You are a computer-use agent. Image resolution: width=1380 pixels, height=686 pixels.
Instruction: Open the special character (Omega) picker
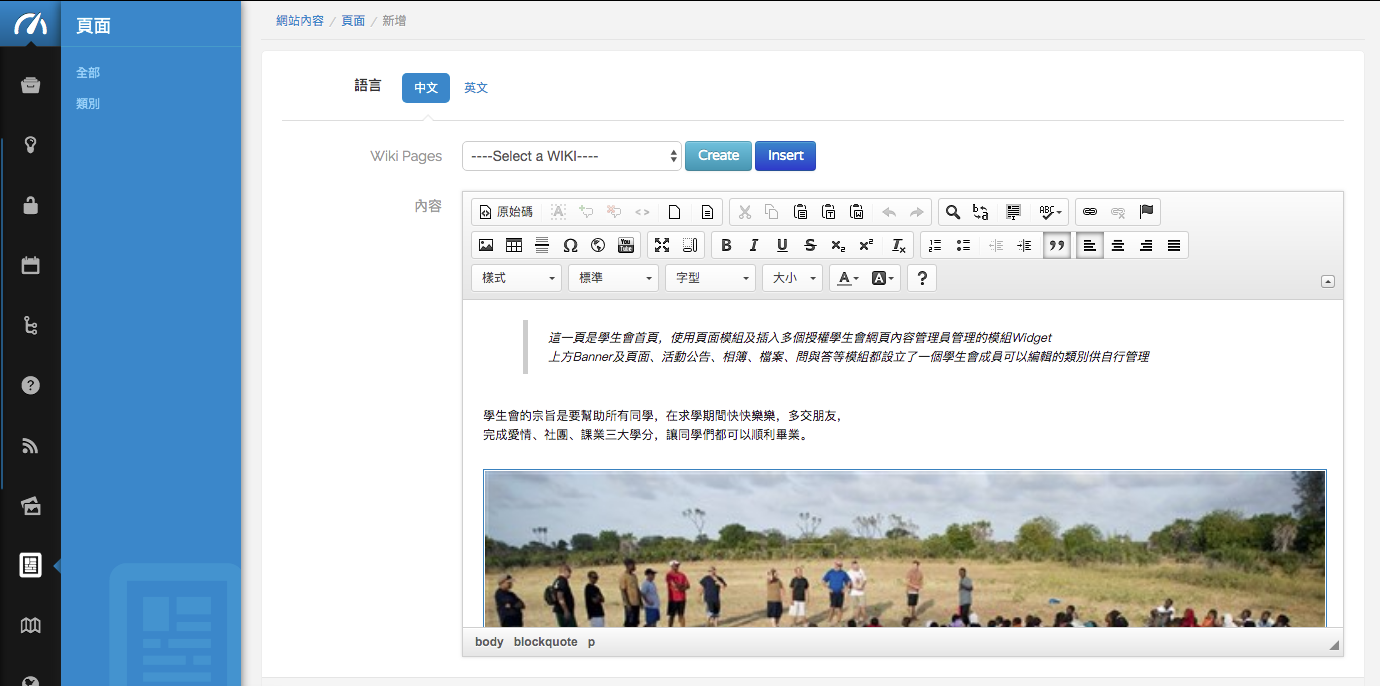[x=570, y=245]
